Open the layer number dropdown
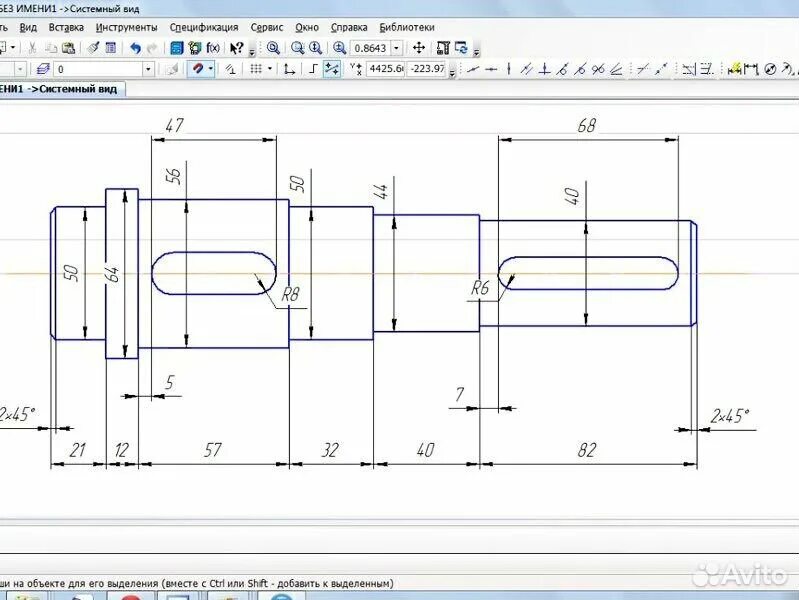 coord(148,69)
